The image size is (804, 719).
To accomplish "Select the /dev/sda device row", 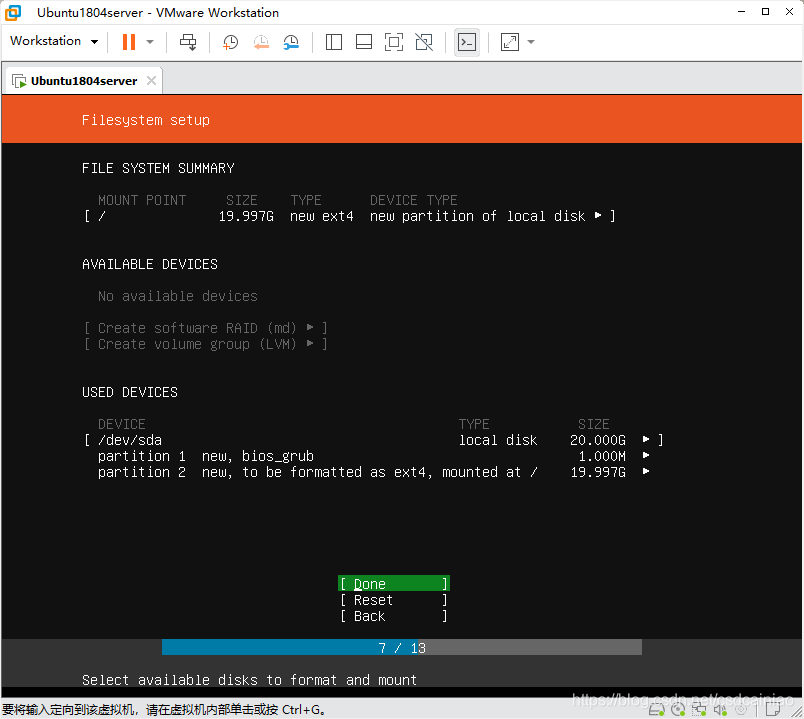I will pyautogui.click(x=374, y=440).
